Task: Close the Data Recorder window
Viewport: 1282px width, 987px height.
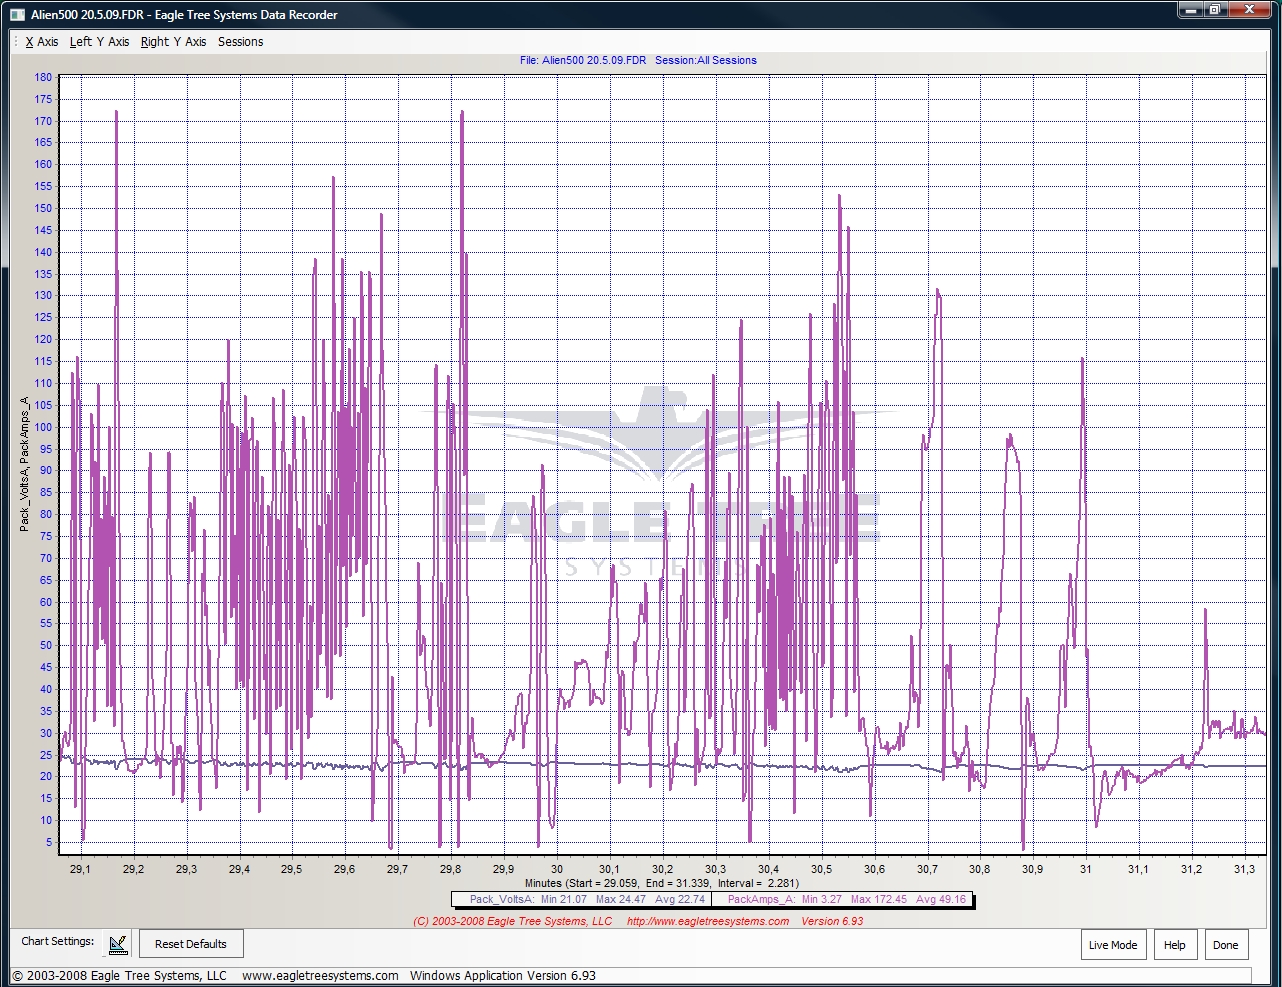Action: (1248, 10)
